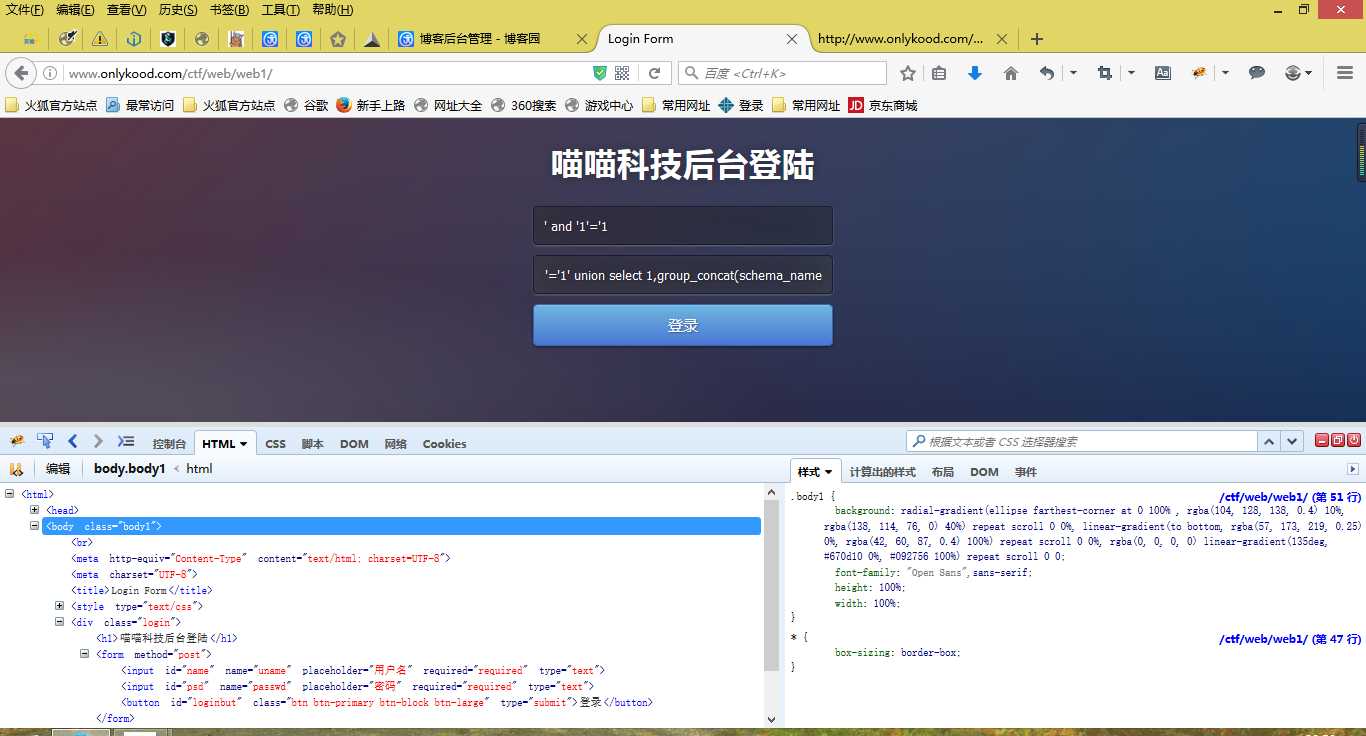Open the 京东商城 bookmark
1366x736 pixels.
(x=883, y=105)
